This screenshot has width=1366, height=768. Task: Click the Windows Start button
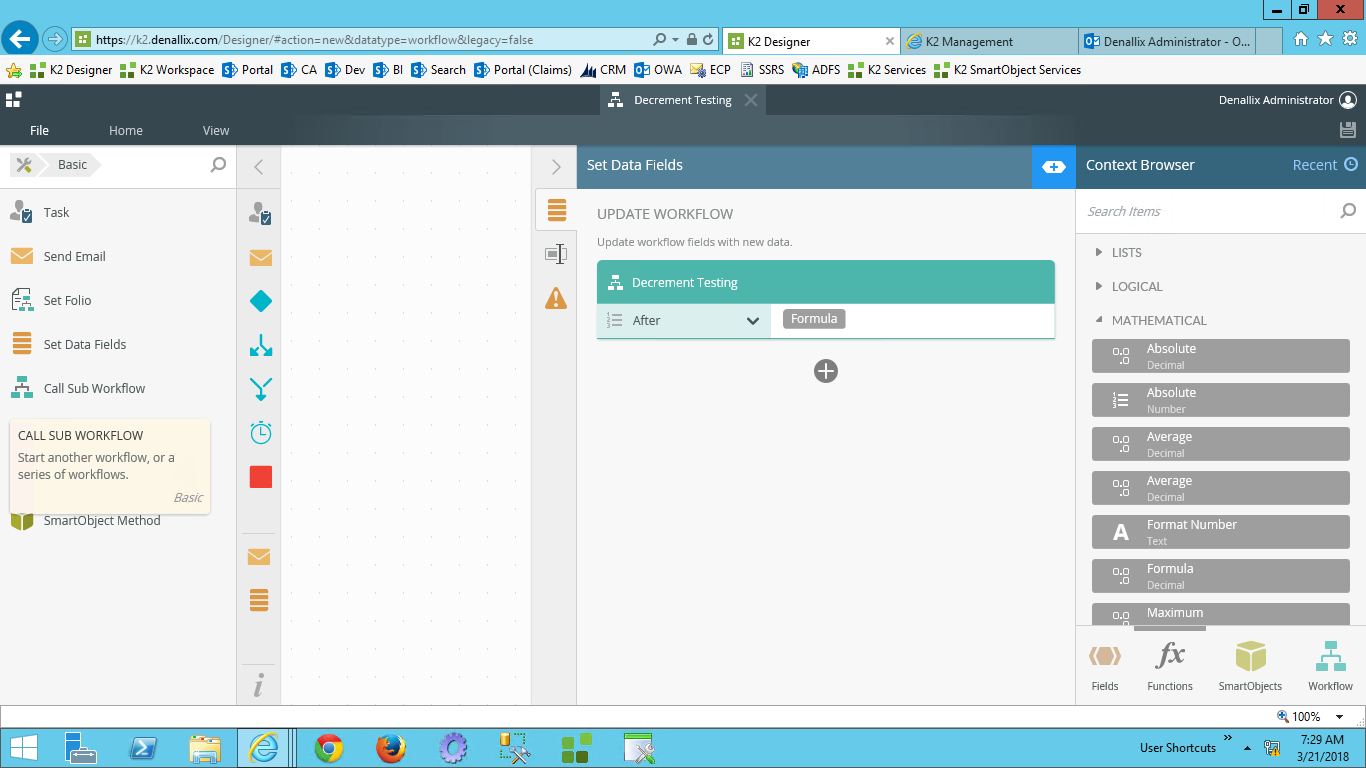(23, 748)
